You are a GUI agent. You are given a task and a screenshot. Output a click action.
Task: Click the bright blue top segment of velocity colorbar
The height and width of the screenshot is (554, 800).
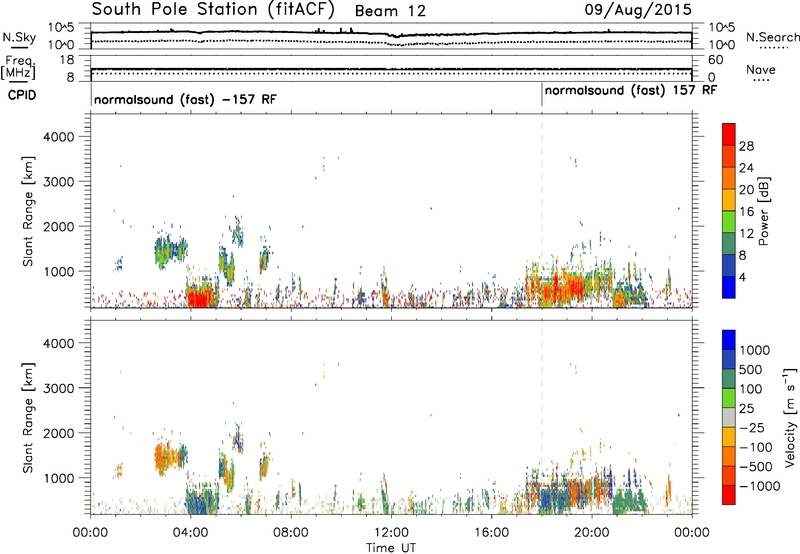tap(729, 340)
